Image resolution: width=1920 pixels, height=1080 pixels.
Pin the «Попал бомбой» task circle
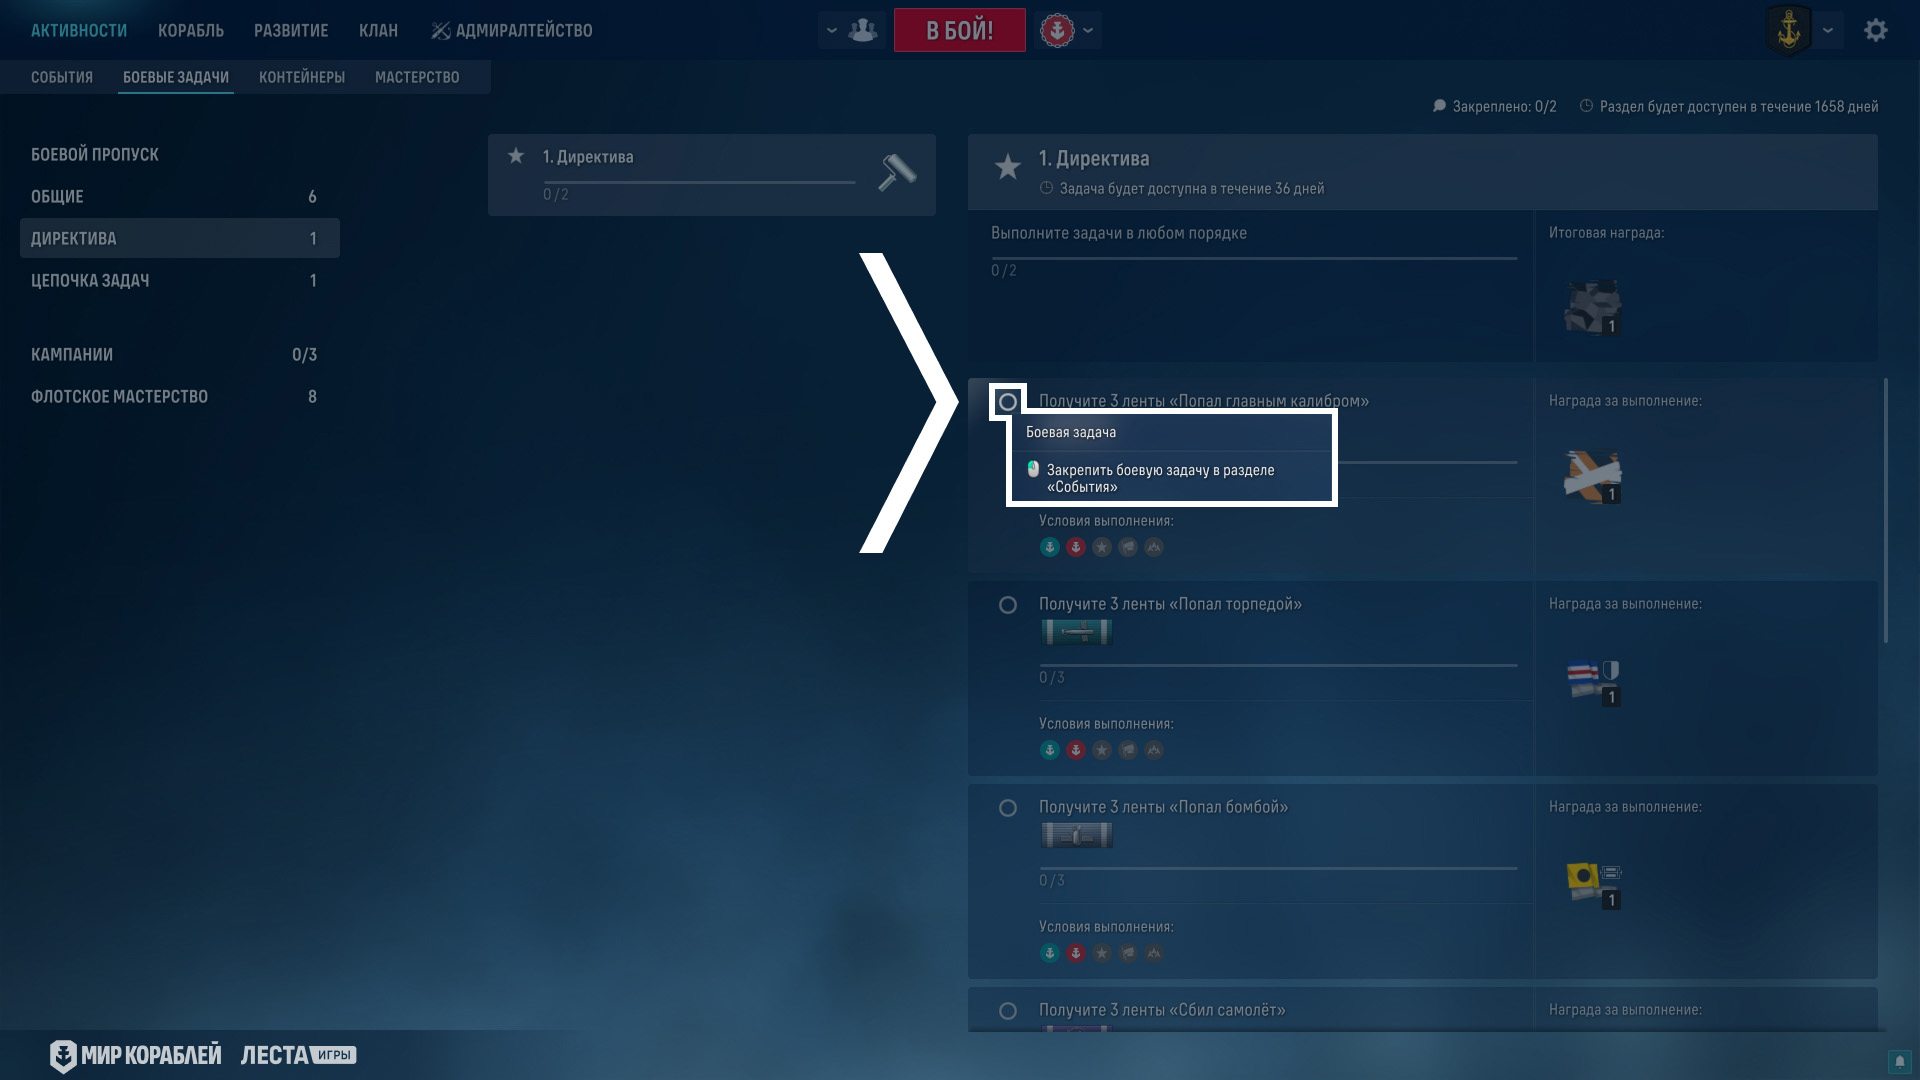click(x=1008, y=808)
